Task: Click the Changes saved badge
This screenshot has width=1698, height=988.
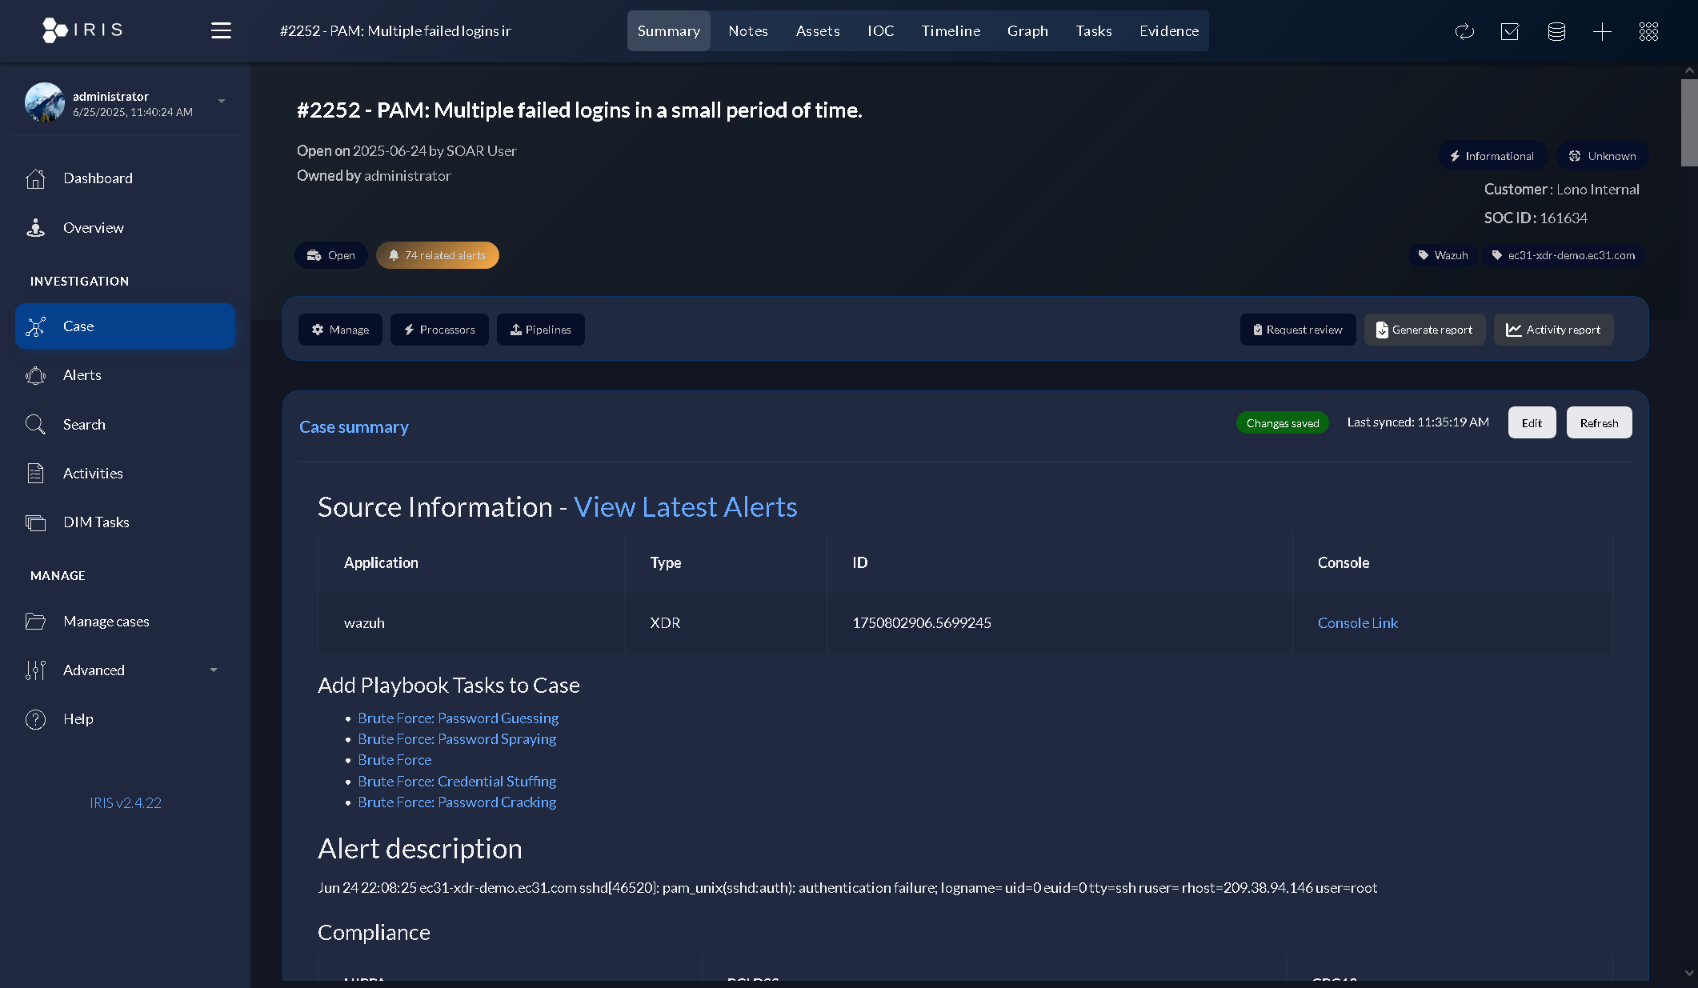Action: click(1282, 423)
